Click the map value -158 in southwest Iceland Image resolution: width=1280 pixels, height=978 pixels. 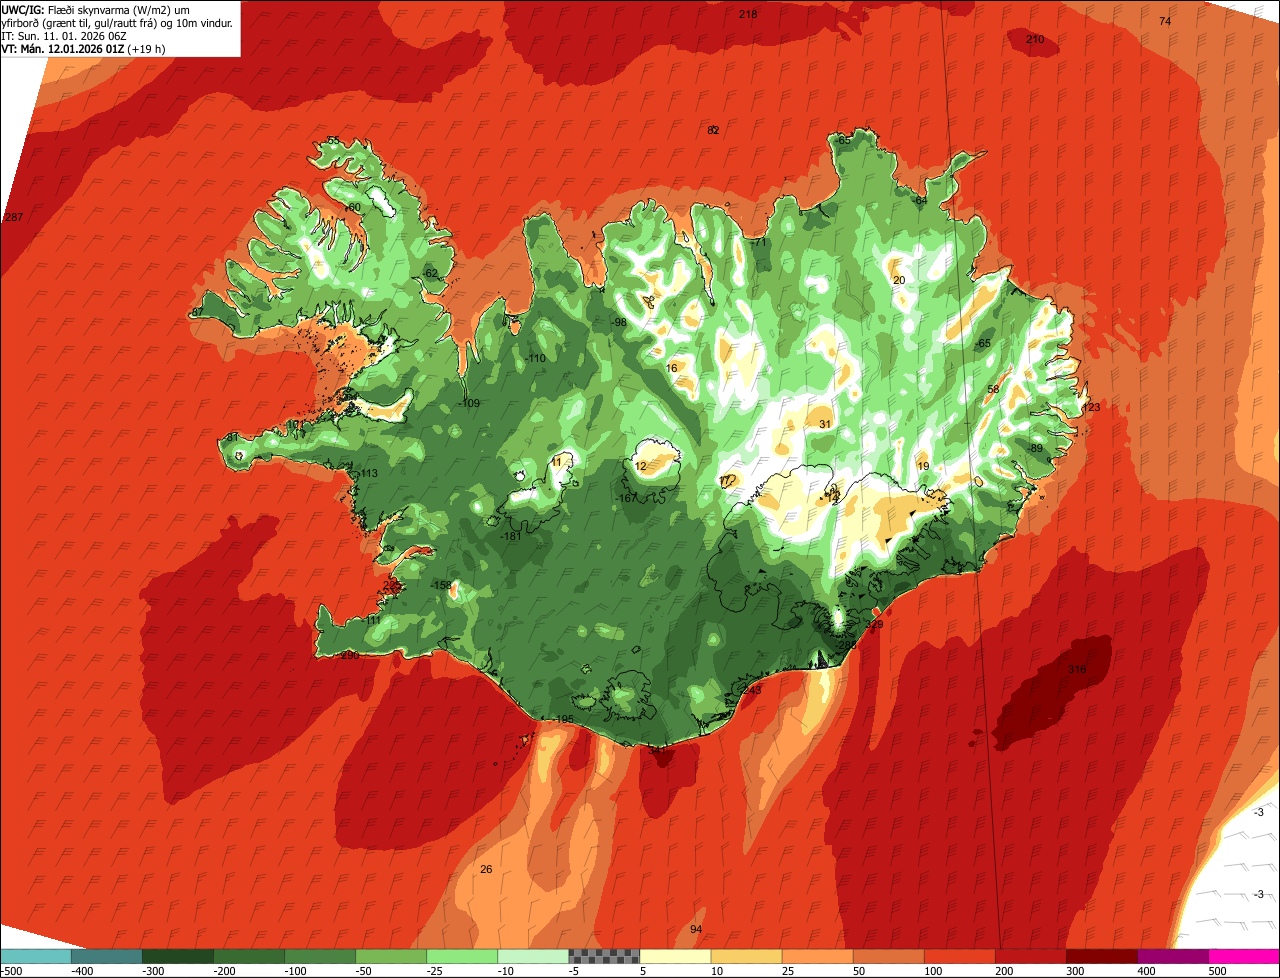coord(441,585)
